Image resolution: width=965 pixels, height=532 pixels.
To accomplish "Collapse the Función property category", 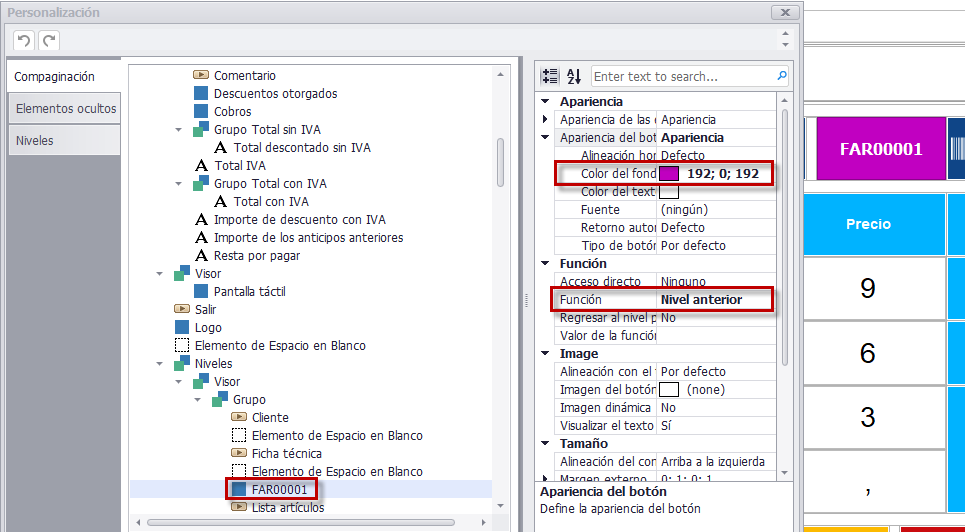I will coord(545,264).
